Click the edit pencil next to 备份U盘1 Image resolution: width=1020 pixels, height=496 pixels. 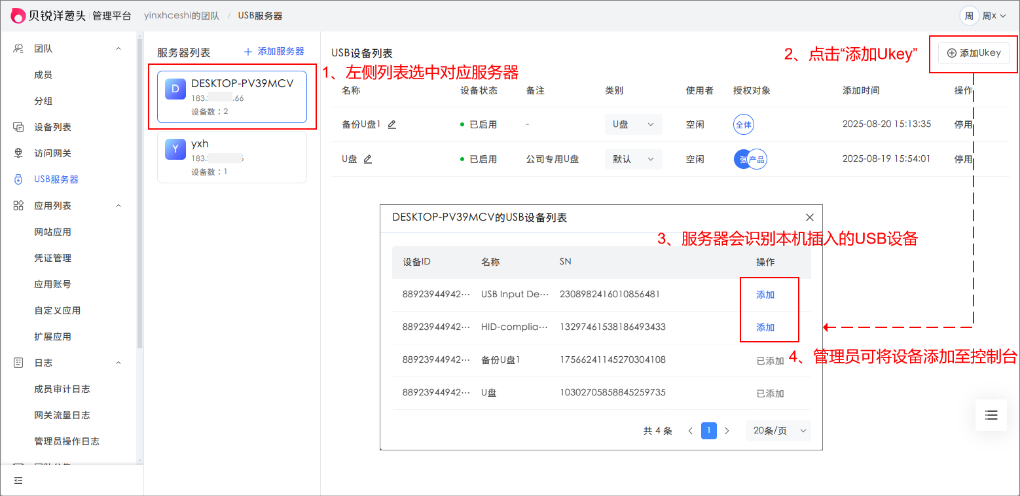pos(392,124)
